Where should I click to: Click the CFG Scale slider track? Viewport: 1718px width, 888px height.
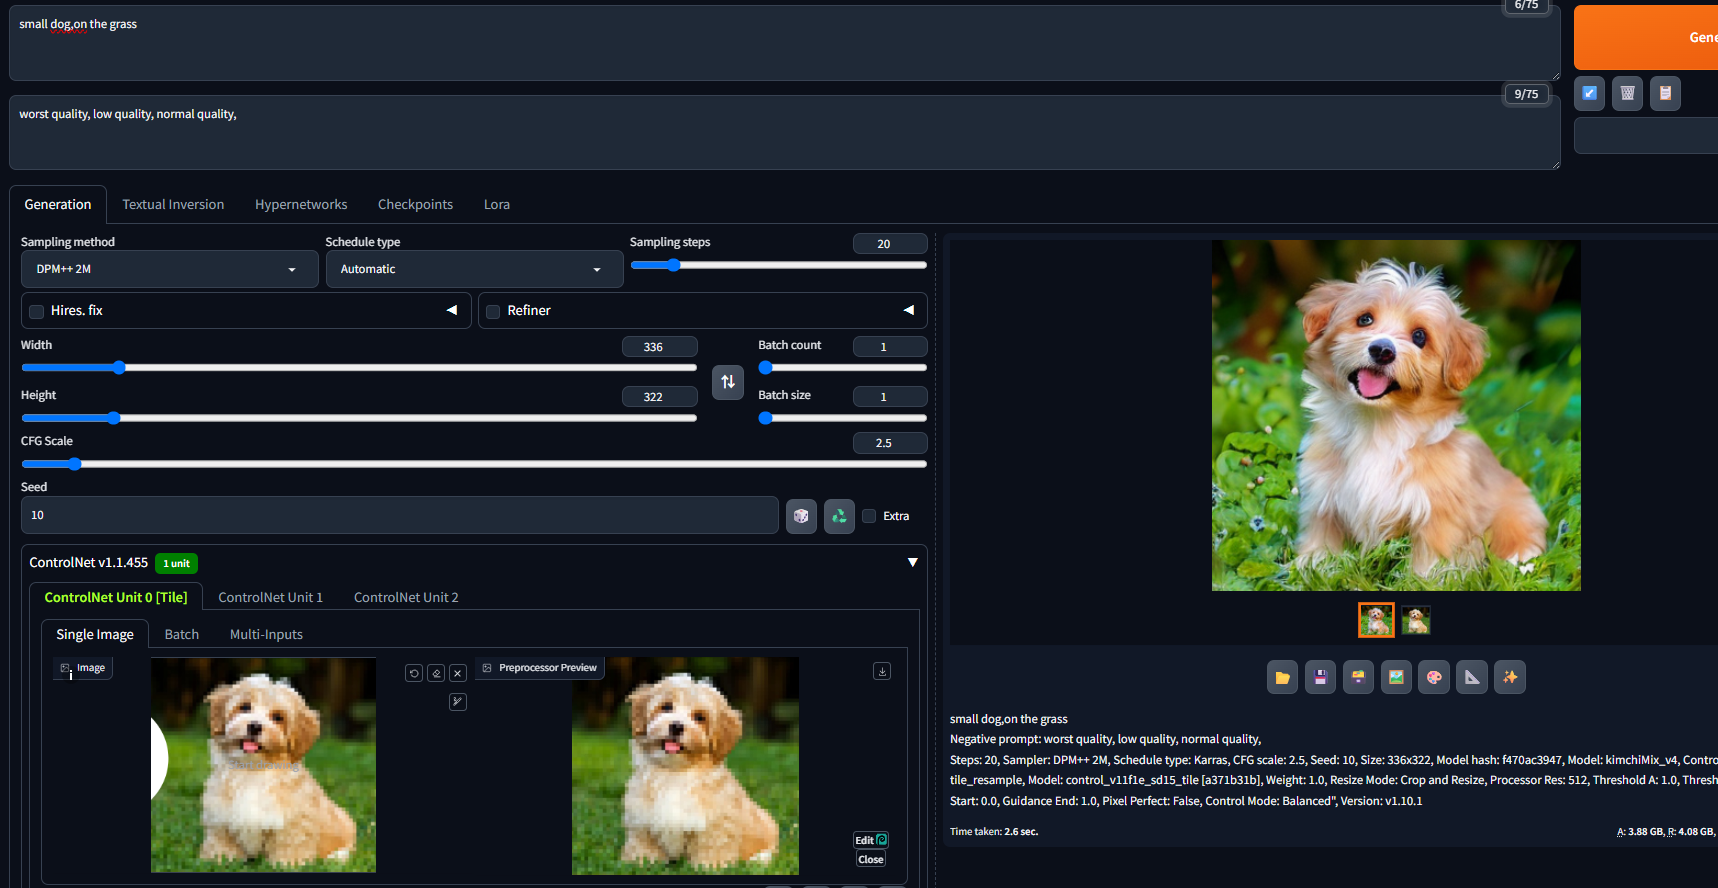click(x=474, y=464)
